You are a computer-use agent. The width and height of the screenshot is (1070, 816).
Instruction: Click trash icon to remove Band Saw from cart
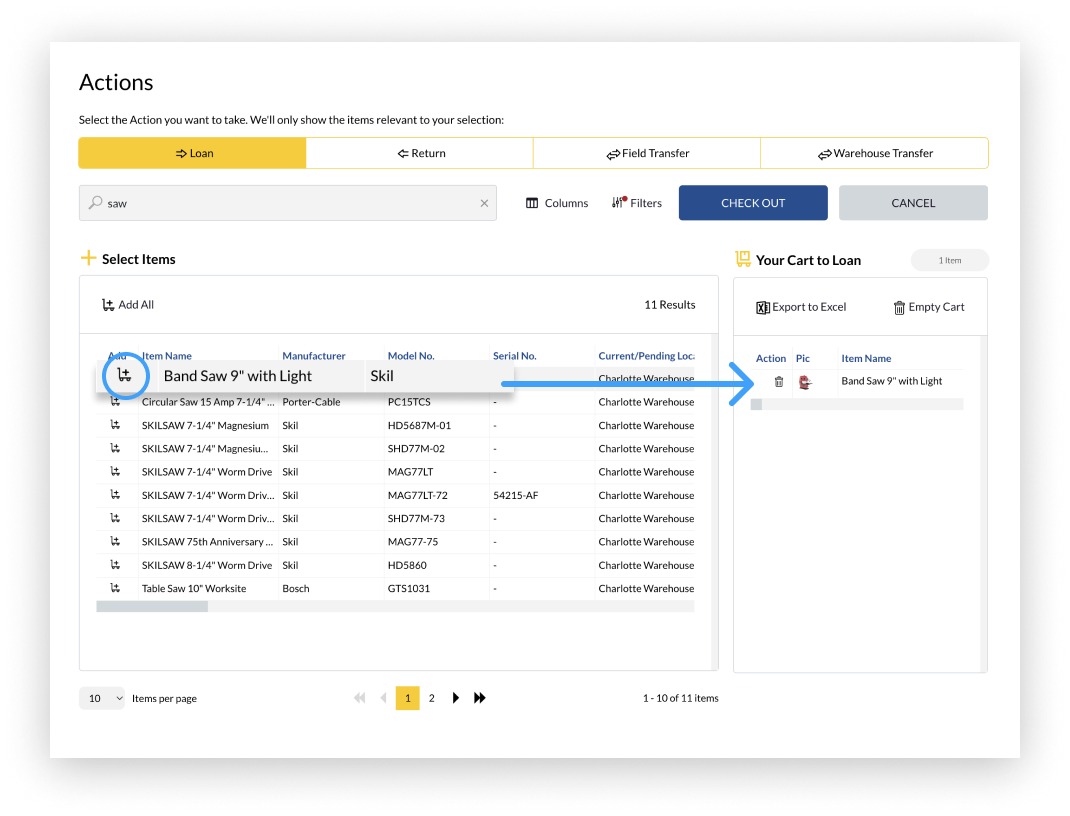779,381
